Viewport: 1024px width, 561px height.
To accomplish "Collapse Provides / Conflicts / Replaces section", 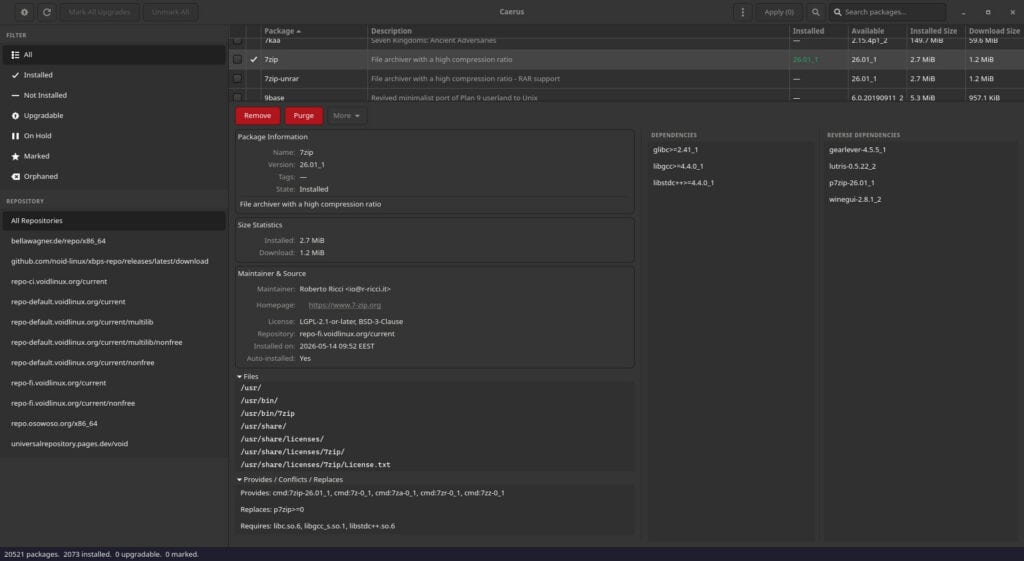I will point(289,479).
